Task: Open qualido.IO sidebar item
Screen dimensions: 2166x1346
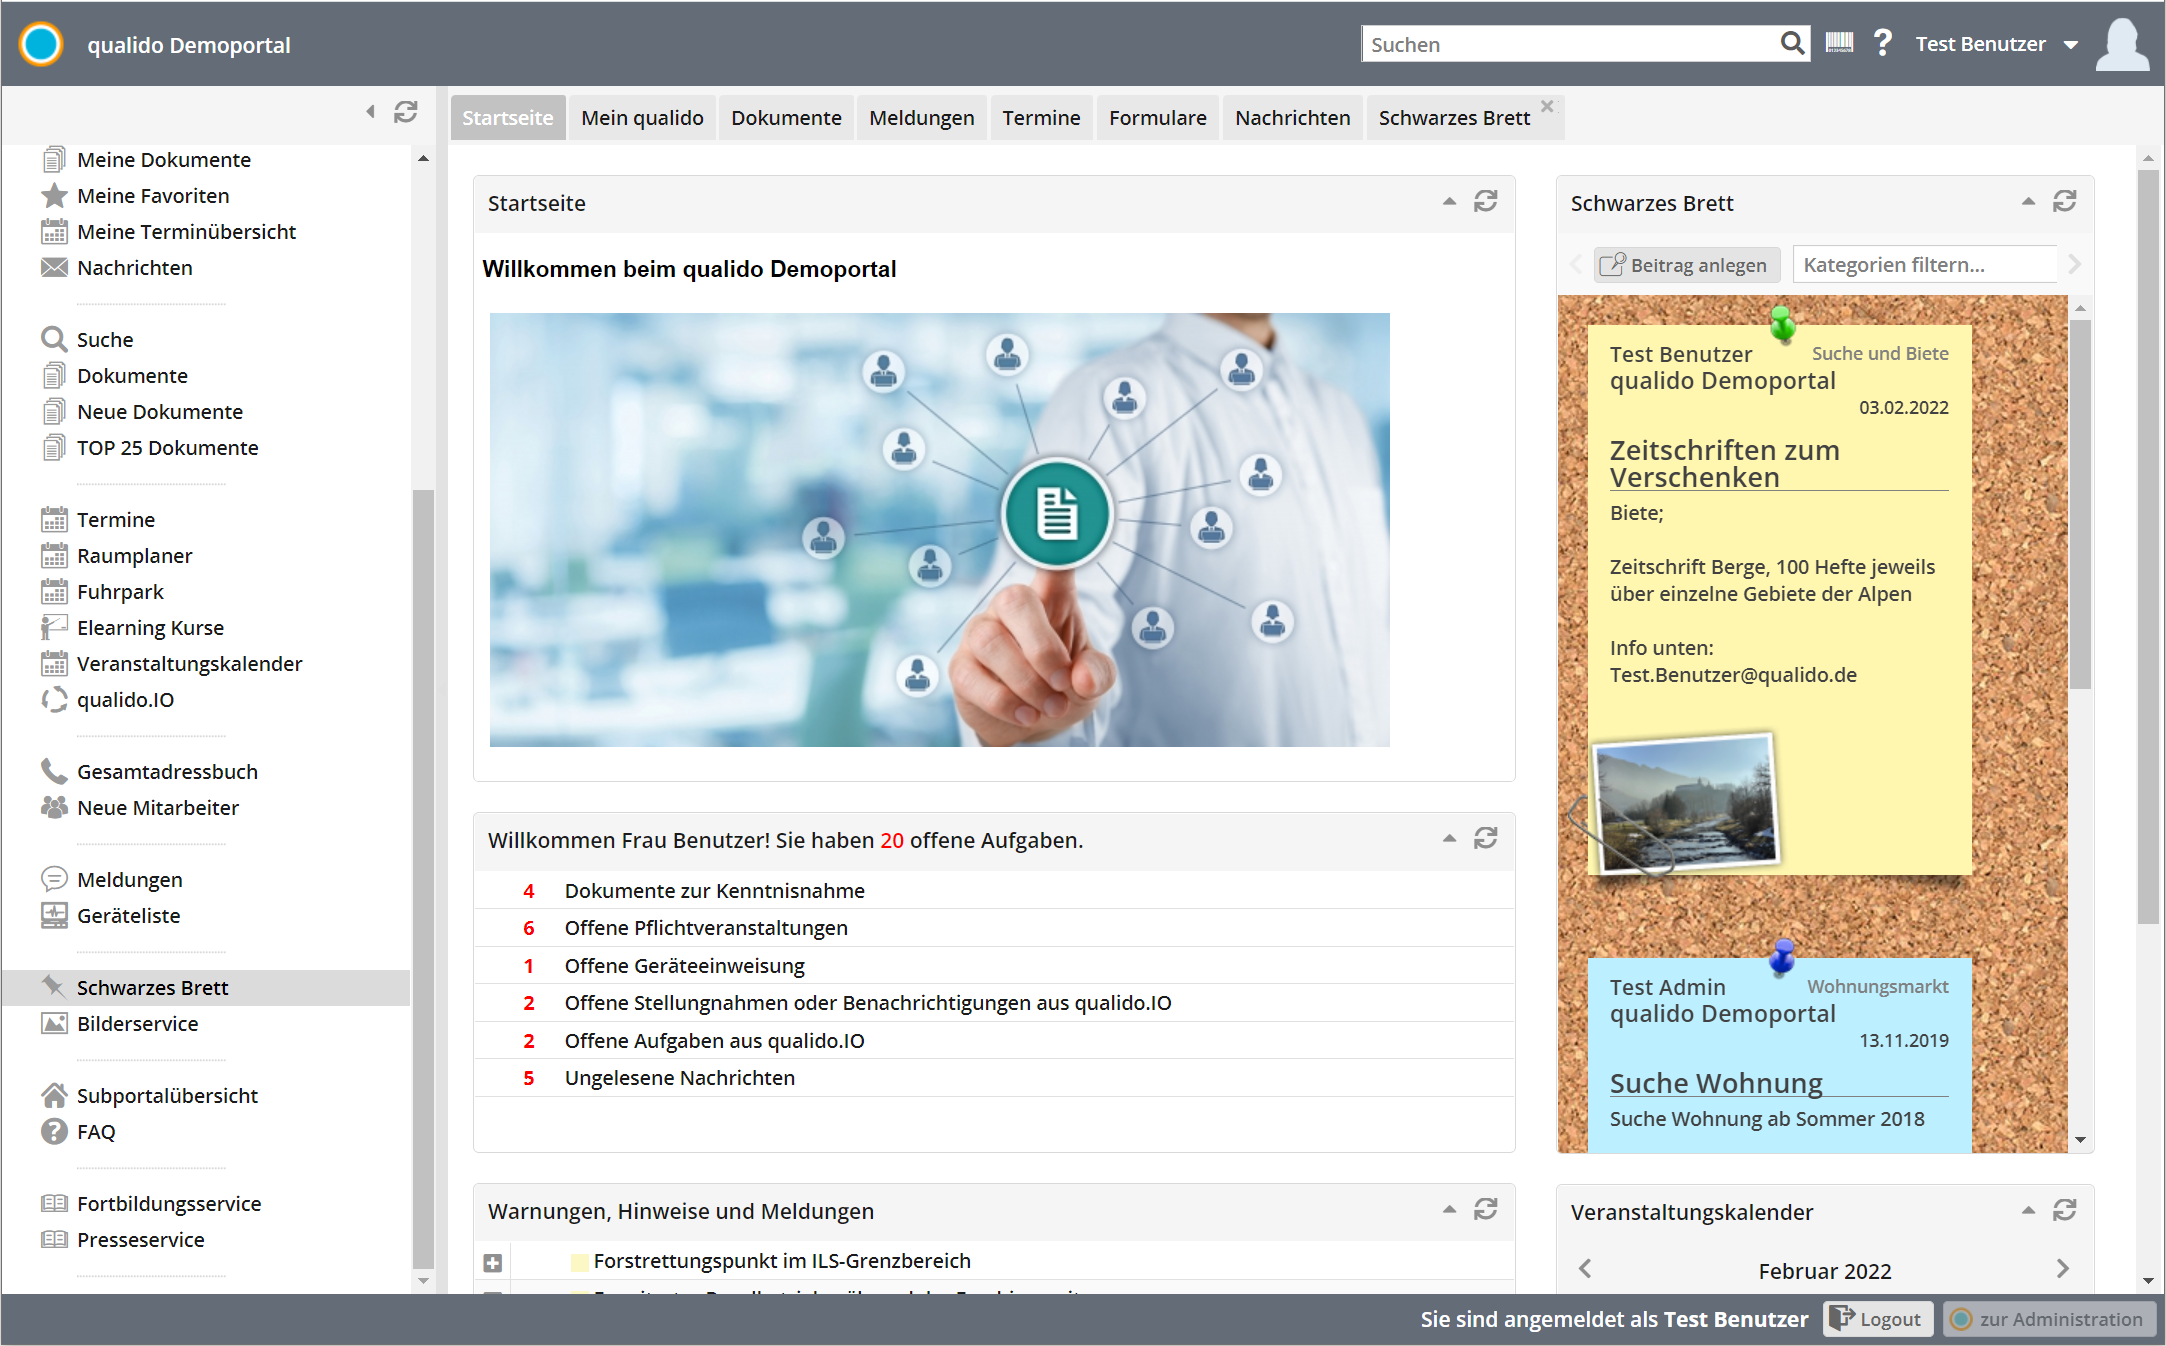Action: [x=108, y=700]
